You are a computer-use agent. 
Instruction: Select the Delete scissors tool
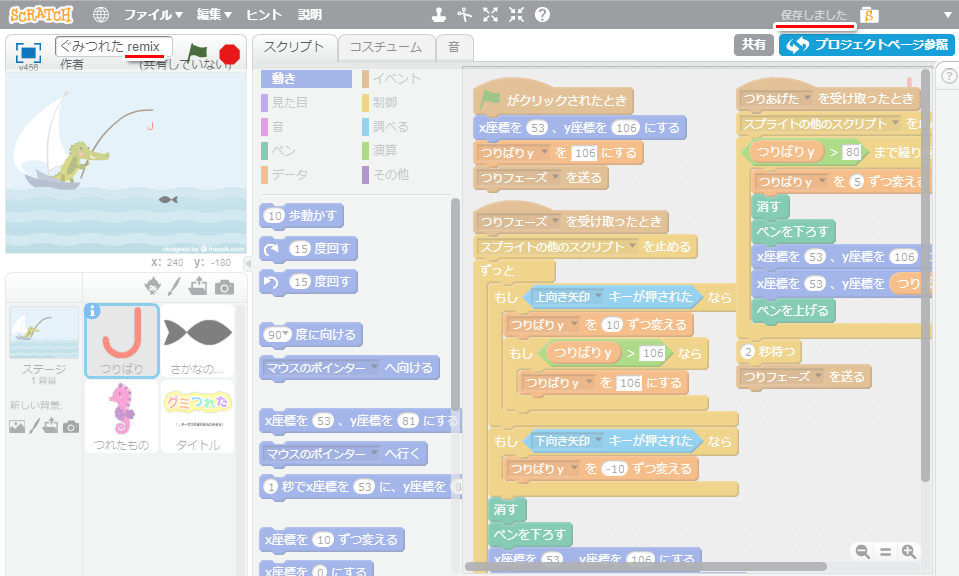(465, 15)
